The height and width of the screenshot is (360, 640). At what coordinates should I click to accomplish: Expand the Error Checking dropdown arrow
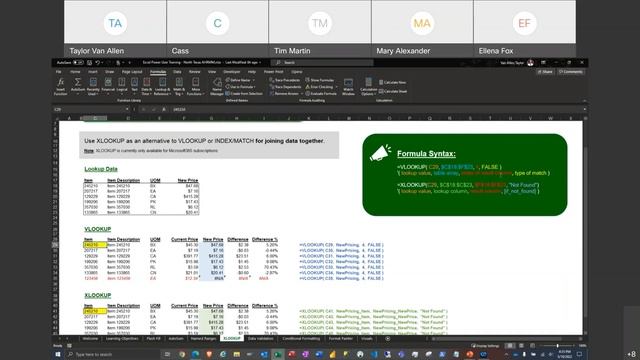[x=336, y=87]
